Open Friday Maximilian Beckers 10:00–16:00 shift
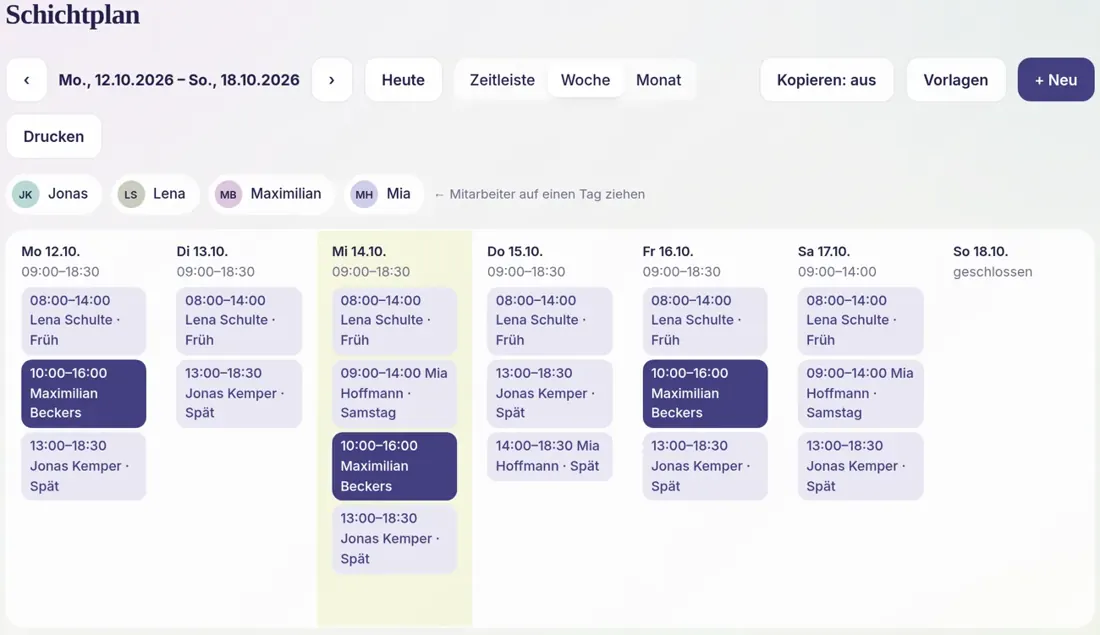The width and height of the screenshot is (1100, 635). 705,394
